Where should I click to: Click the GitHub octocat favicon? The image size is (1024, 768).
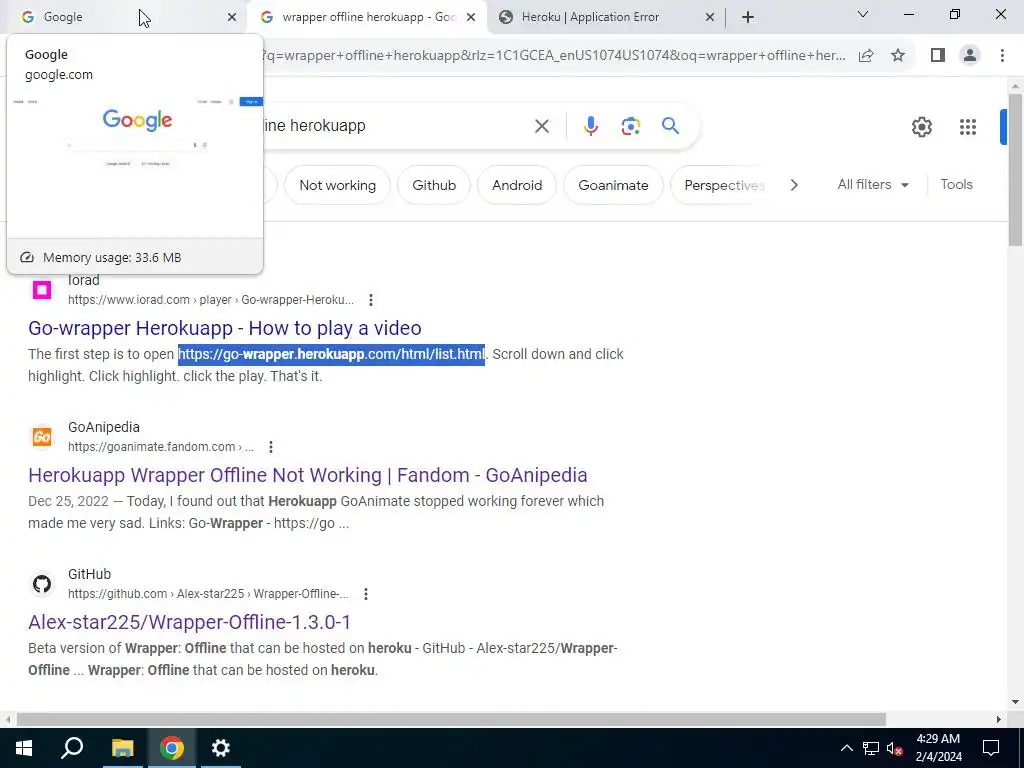[42, 583]
